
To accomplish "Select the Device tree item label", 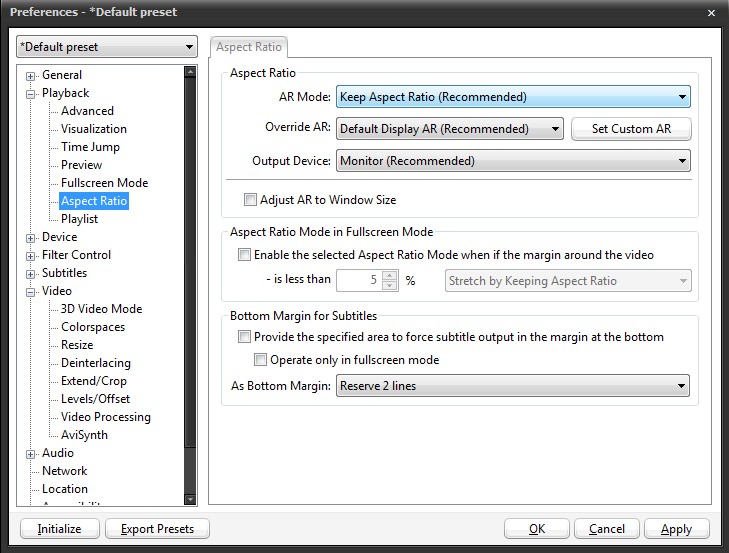I will pos(60,237).
